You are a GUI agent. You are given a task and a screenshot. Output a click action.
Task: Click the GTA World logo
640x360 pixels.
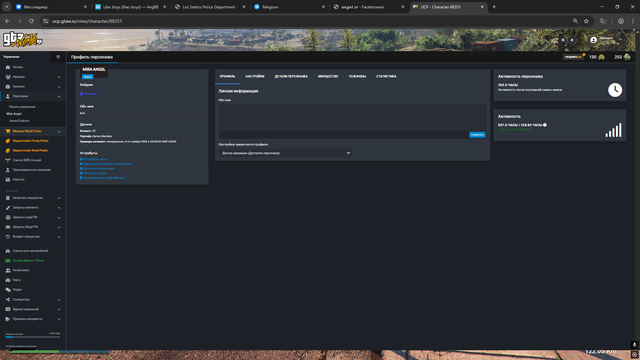click(x=22, y=40)
